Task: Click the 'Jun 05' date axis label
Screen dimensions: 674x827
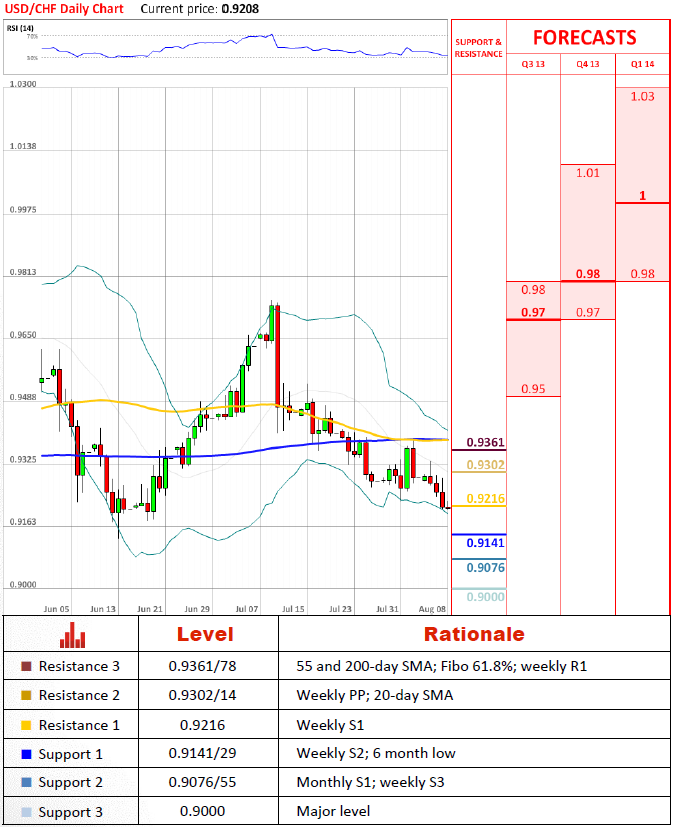Action: coord(56,609)
